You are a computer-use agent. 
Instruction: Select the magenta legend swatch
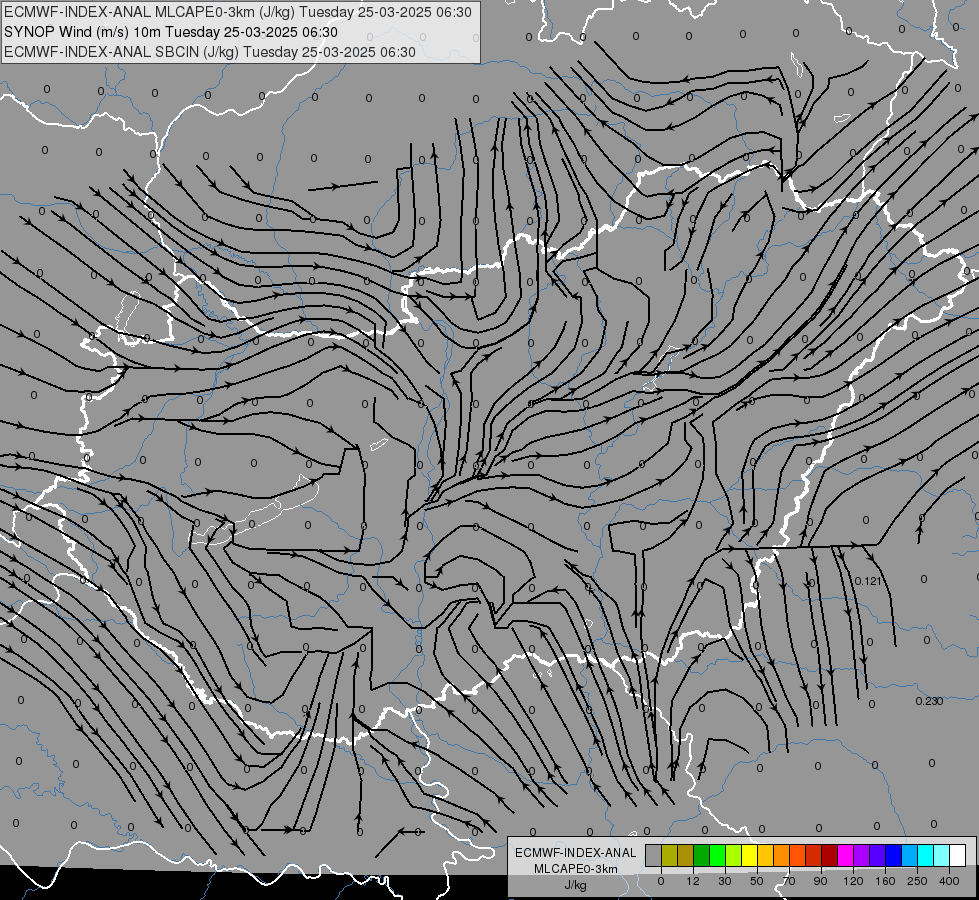point(846,856)
